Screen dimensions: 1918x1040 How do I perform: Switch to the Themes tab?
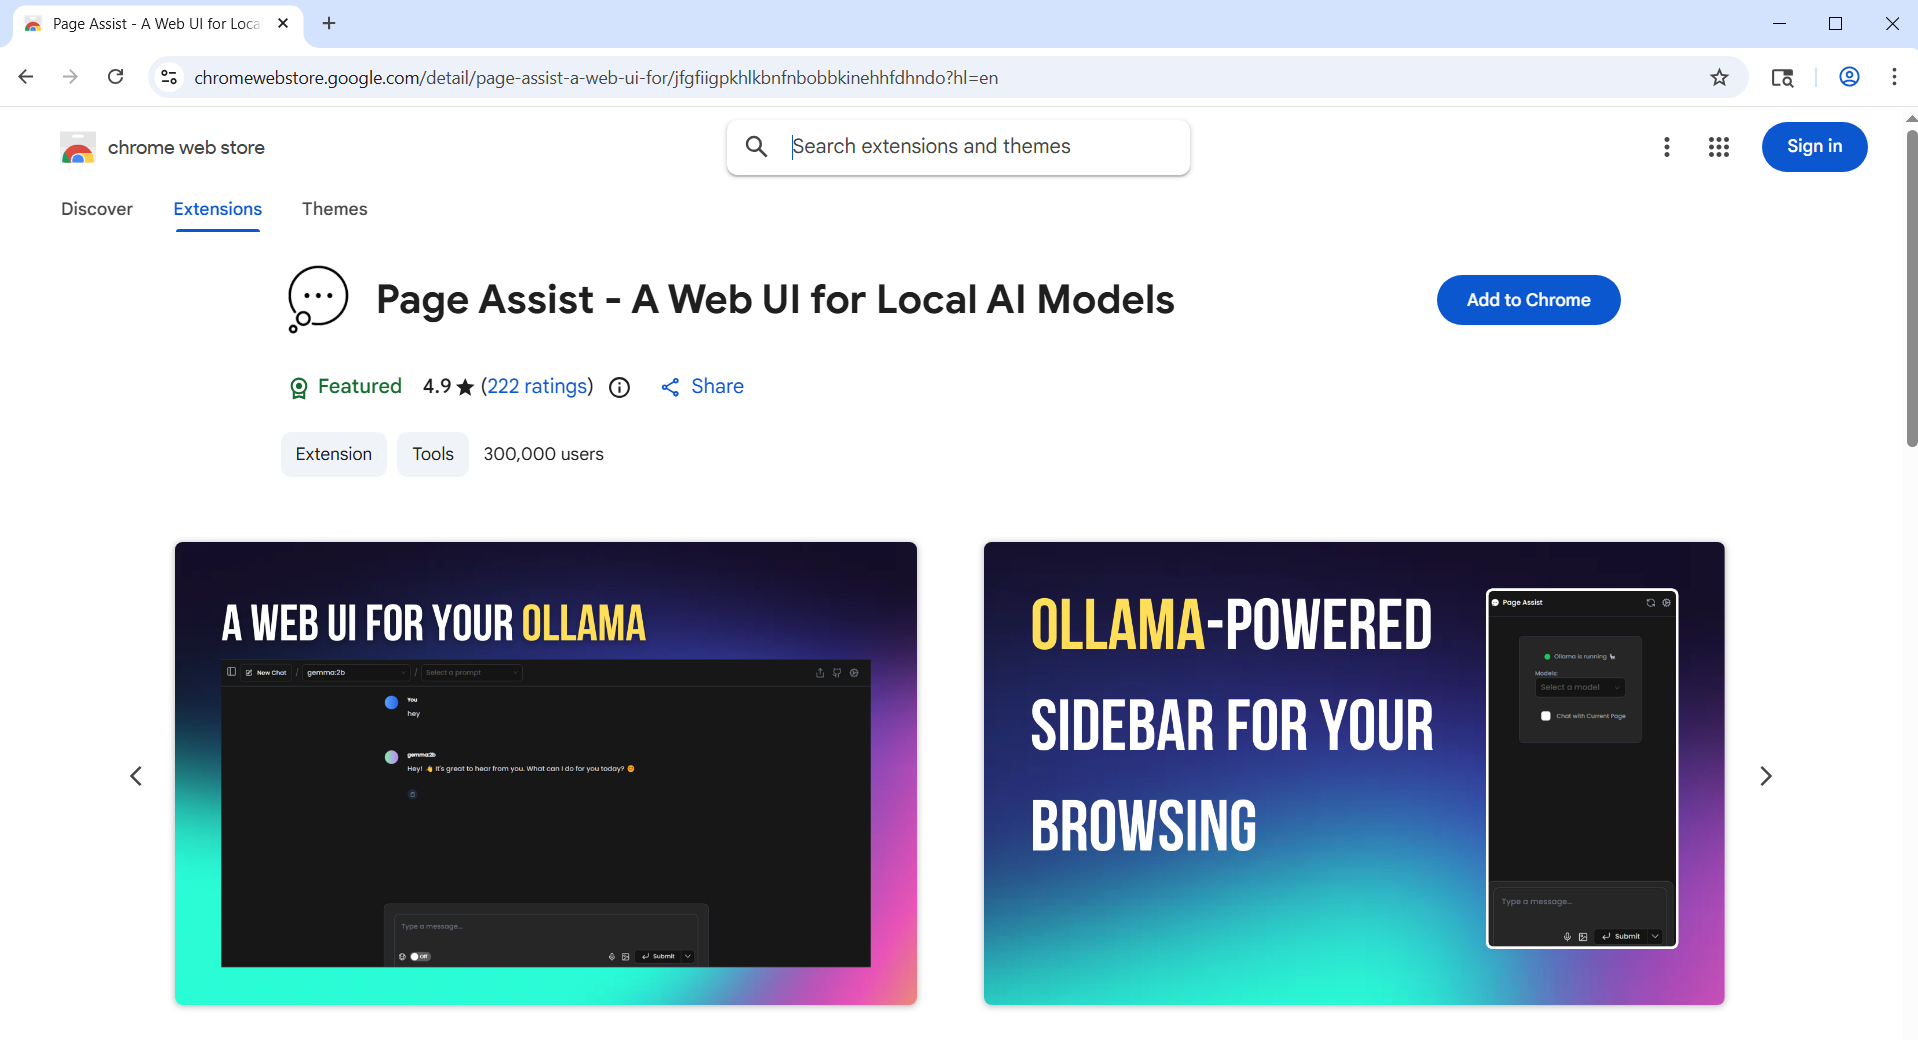tap(334, 209)
